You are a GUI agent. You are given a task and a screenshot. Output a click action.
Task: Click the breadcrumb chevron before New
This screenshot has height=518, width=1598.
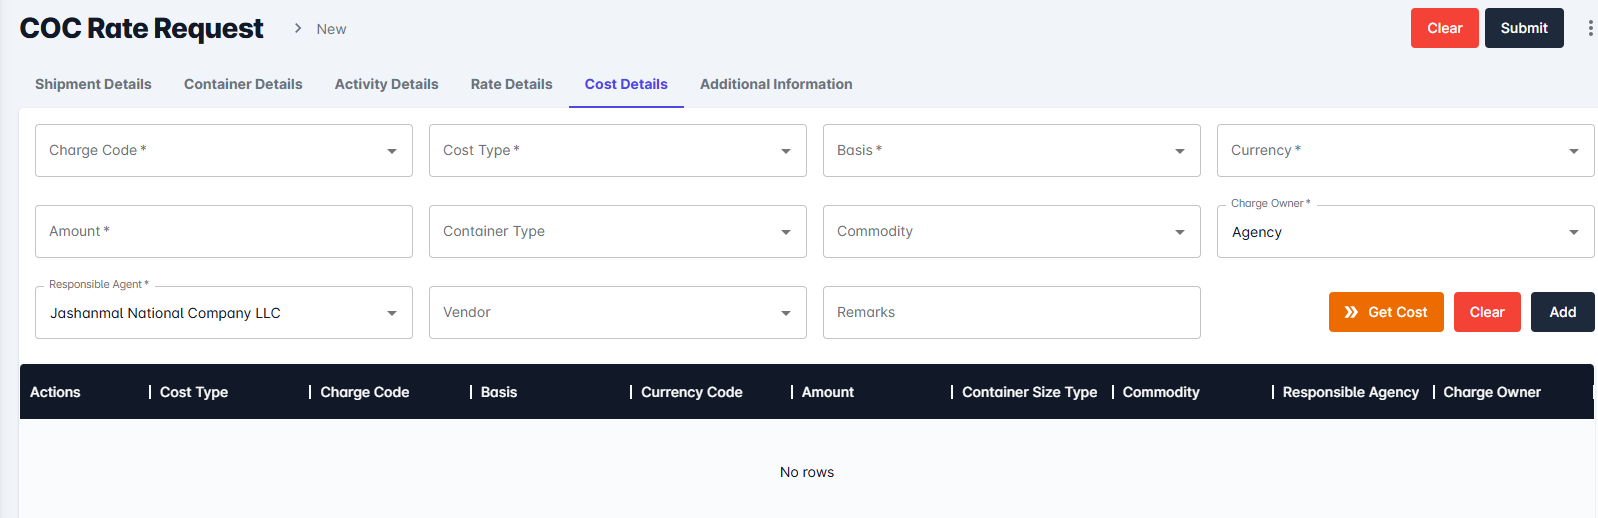coord(298,28)
